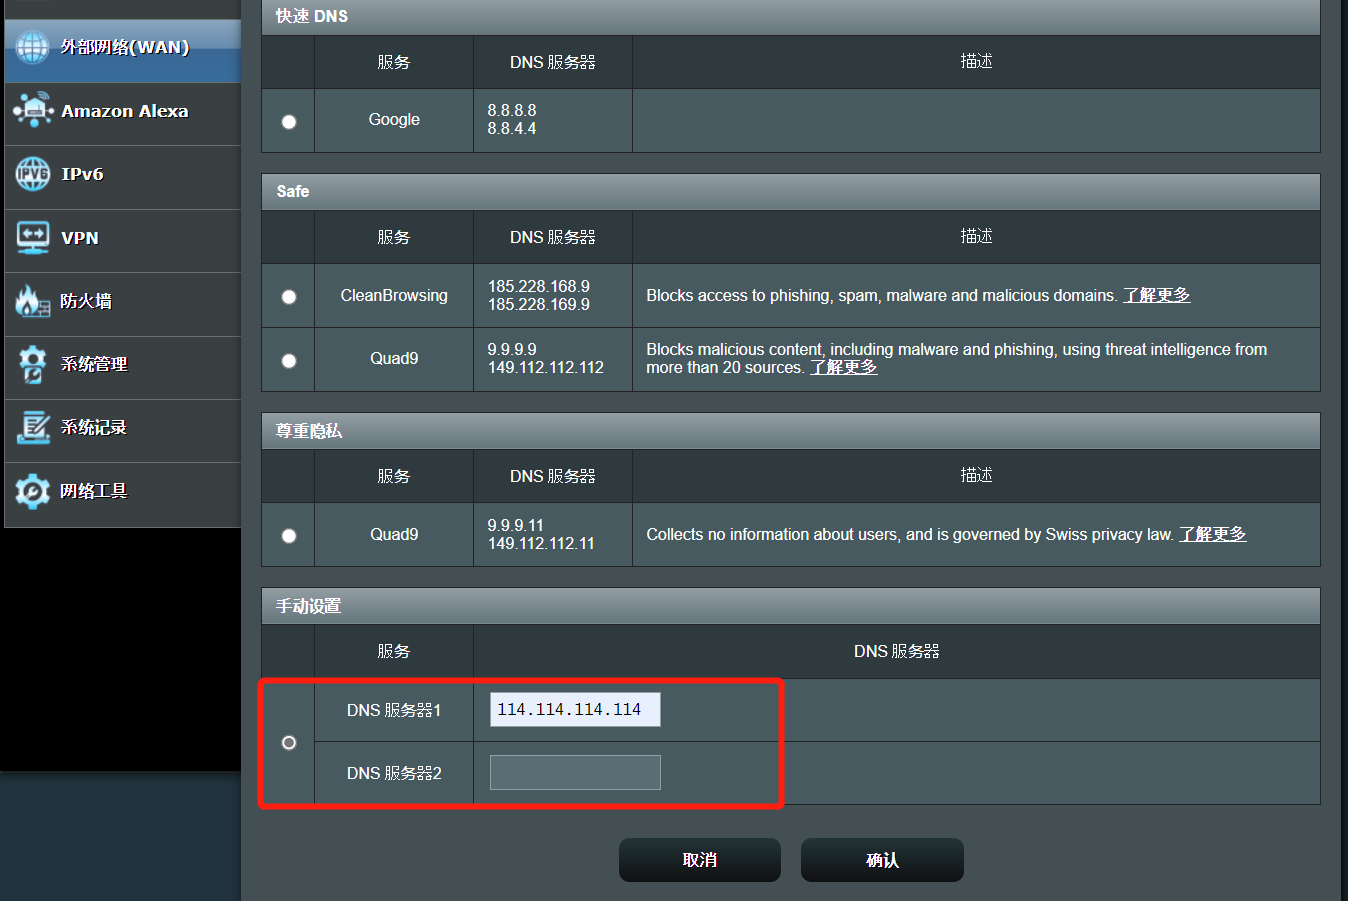
Task: Click 取消 cancel button
Action: [x=700, y=860]
